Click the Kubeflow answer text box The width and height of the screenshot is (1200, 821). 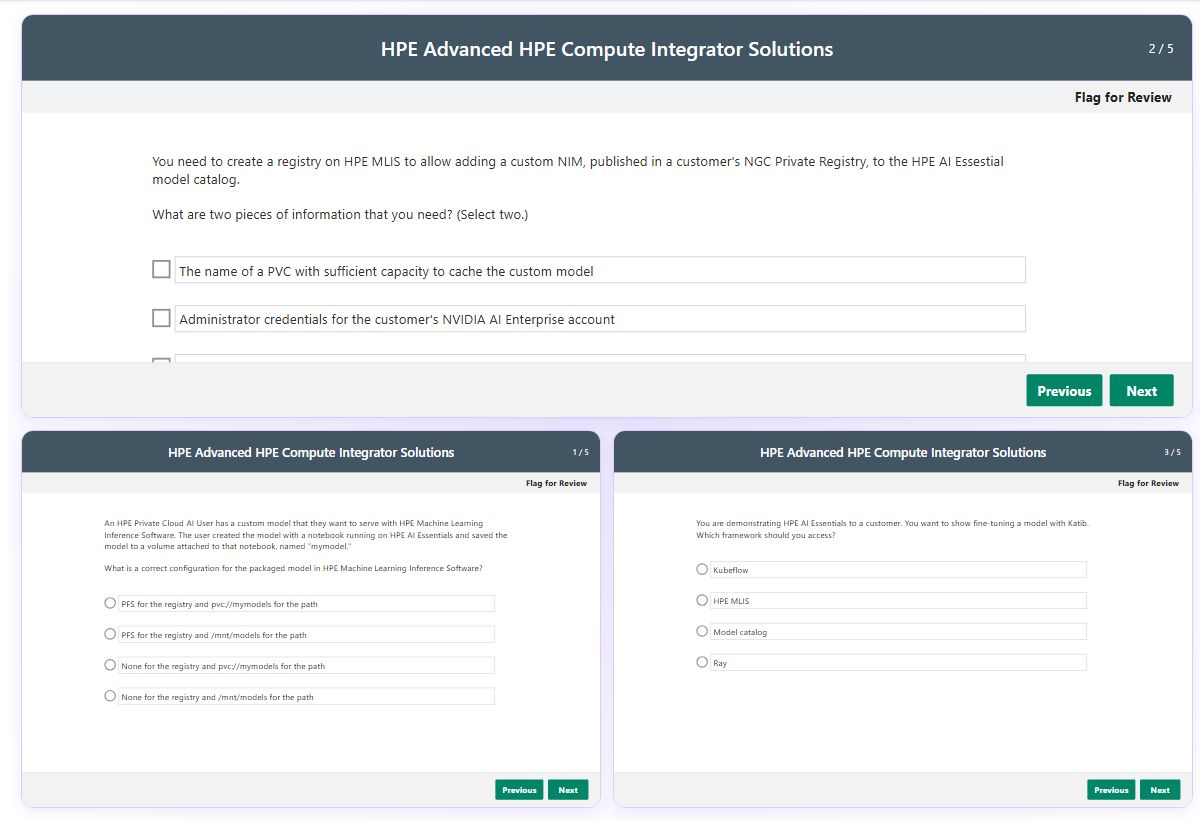[x=898, y=569]
